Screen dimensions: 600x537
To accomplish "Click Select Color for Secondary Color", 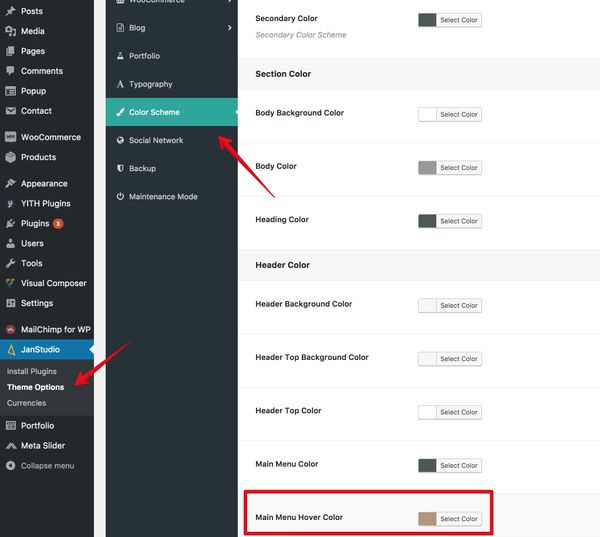I will coord(459,20).
